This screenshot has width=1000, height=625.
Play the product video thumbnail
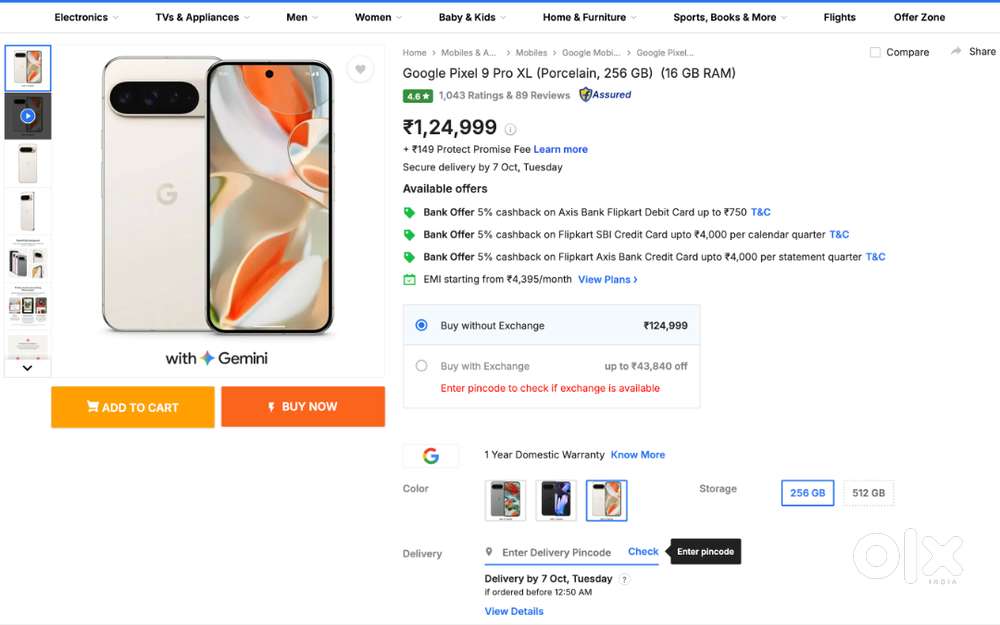28,116
